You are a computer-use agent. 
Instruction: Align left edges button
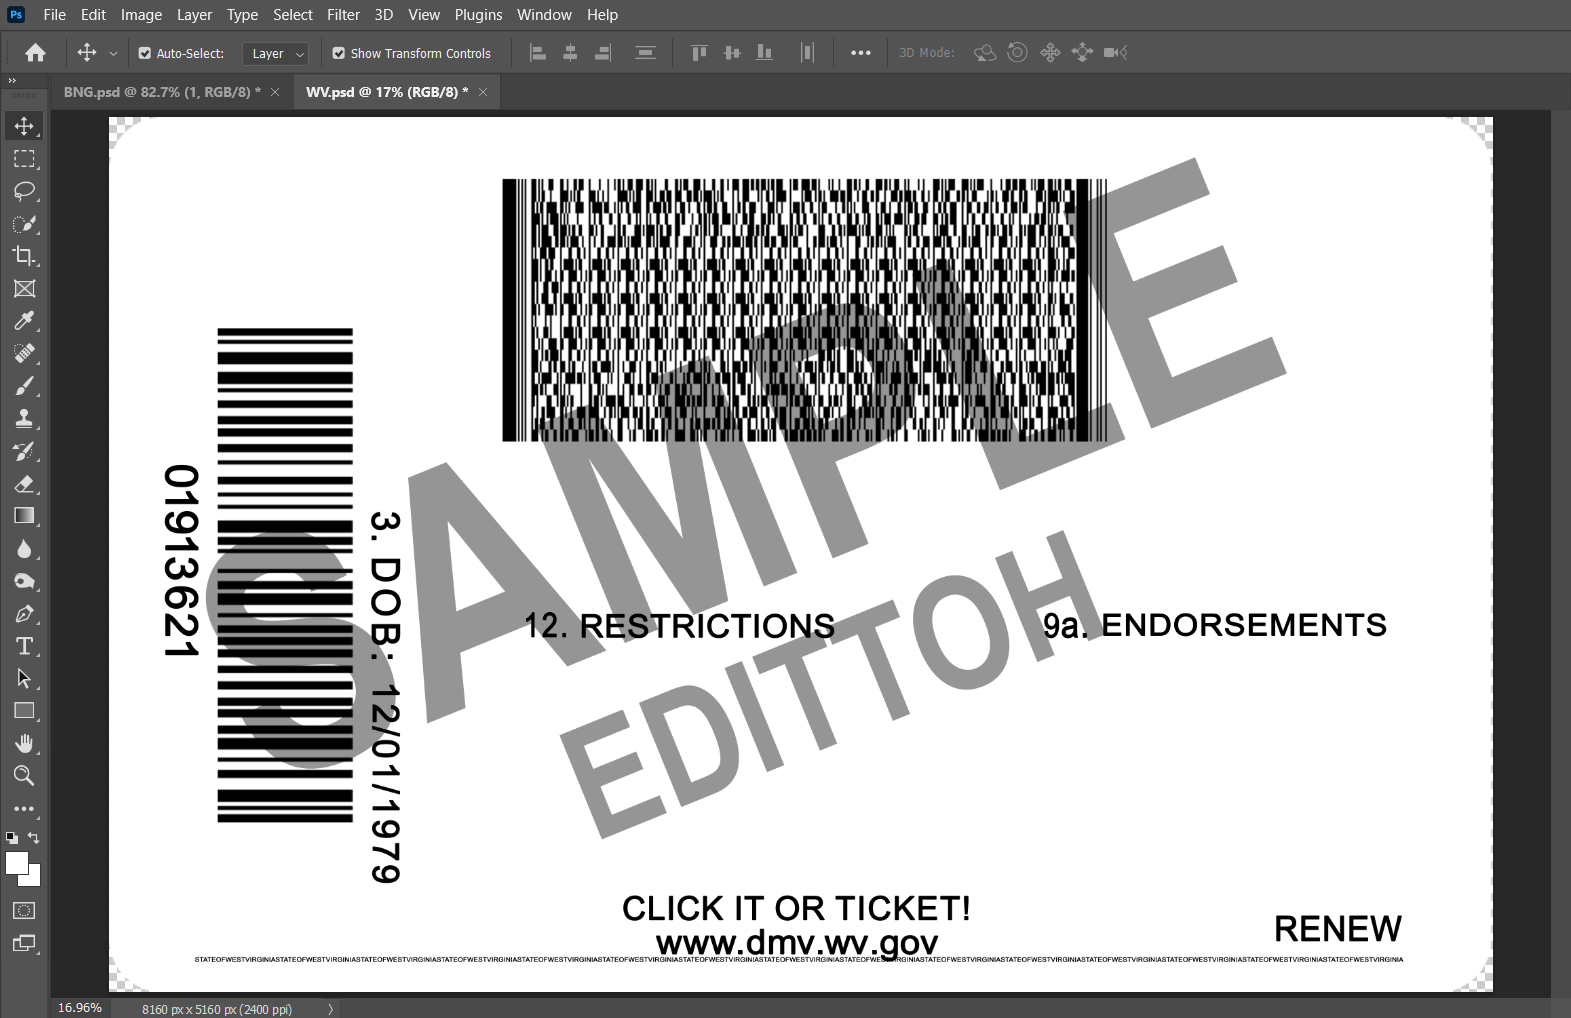[538, 53]
